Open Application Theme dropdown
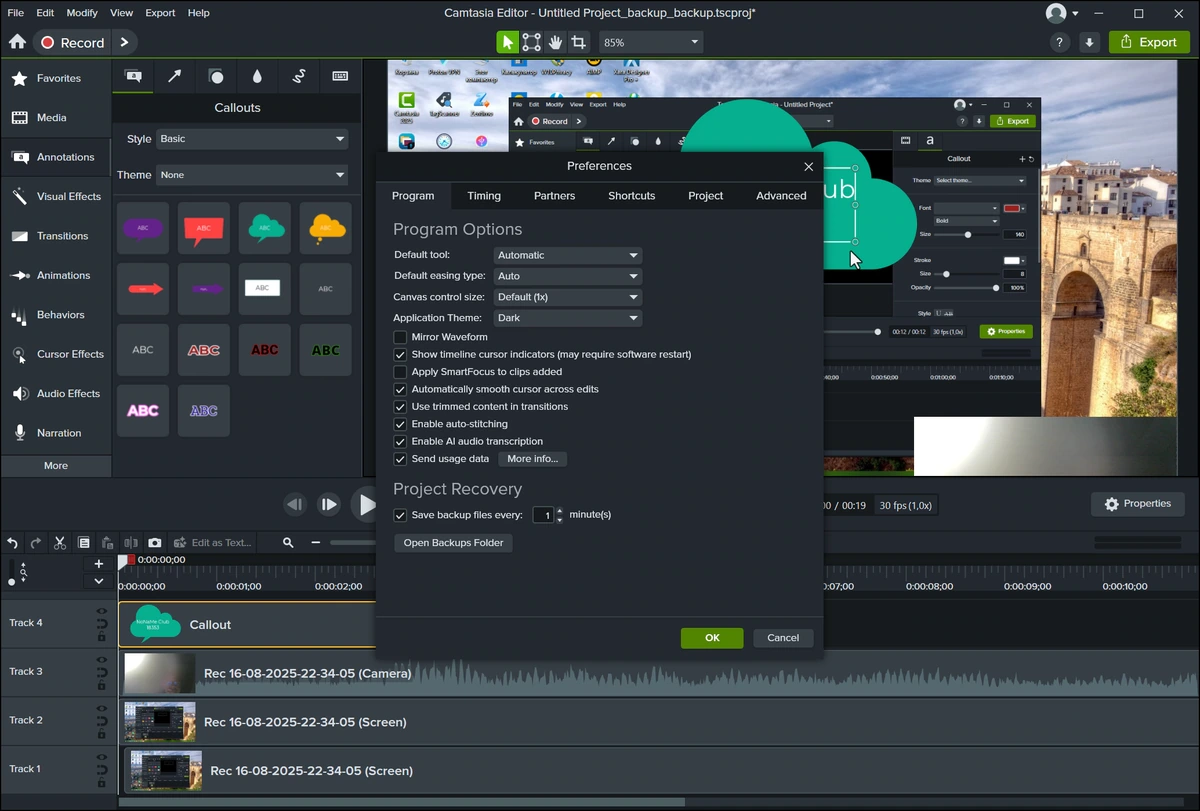This screenshot has width=1200, height=811. (x=567, y=318)
